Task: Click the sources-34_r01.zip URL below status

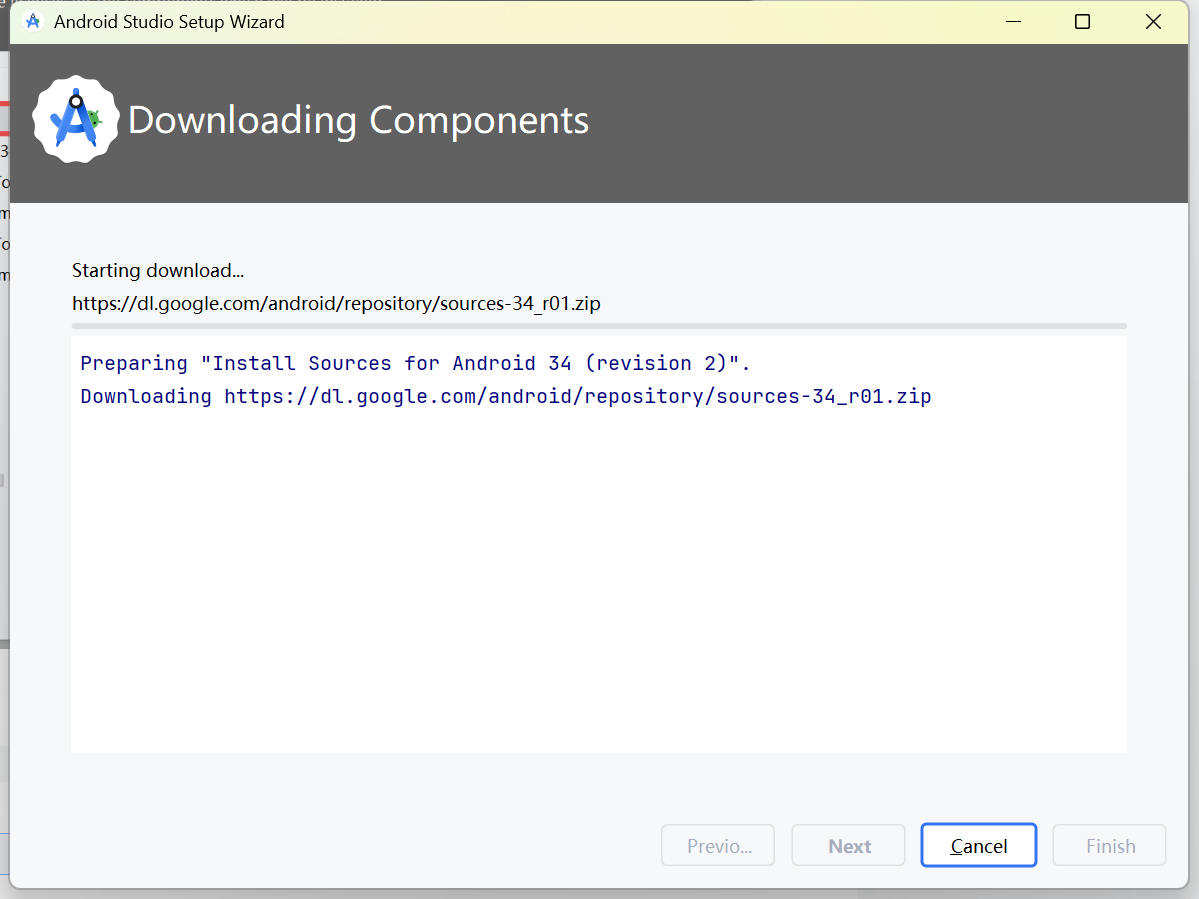Action: click(336, 303)
